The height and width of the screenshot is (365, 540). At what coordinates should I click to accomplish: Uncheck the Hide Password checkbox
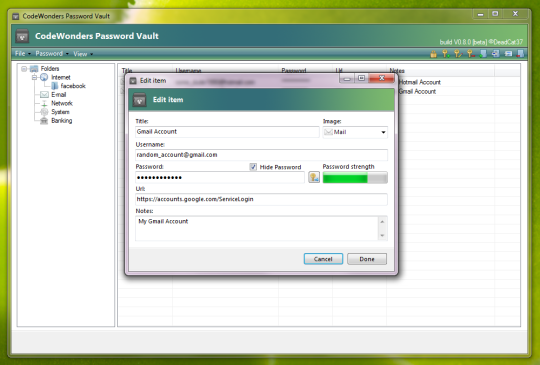(253, 167)
